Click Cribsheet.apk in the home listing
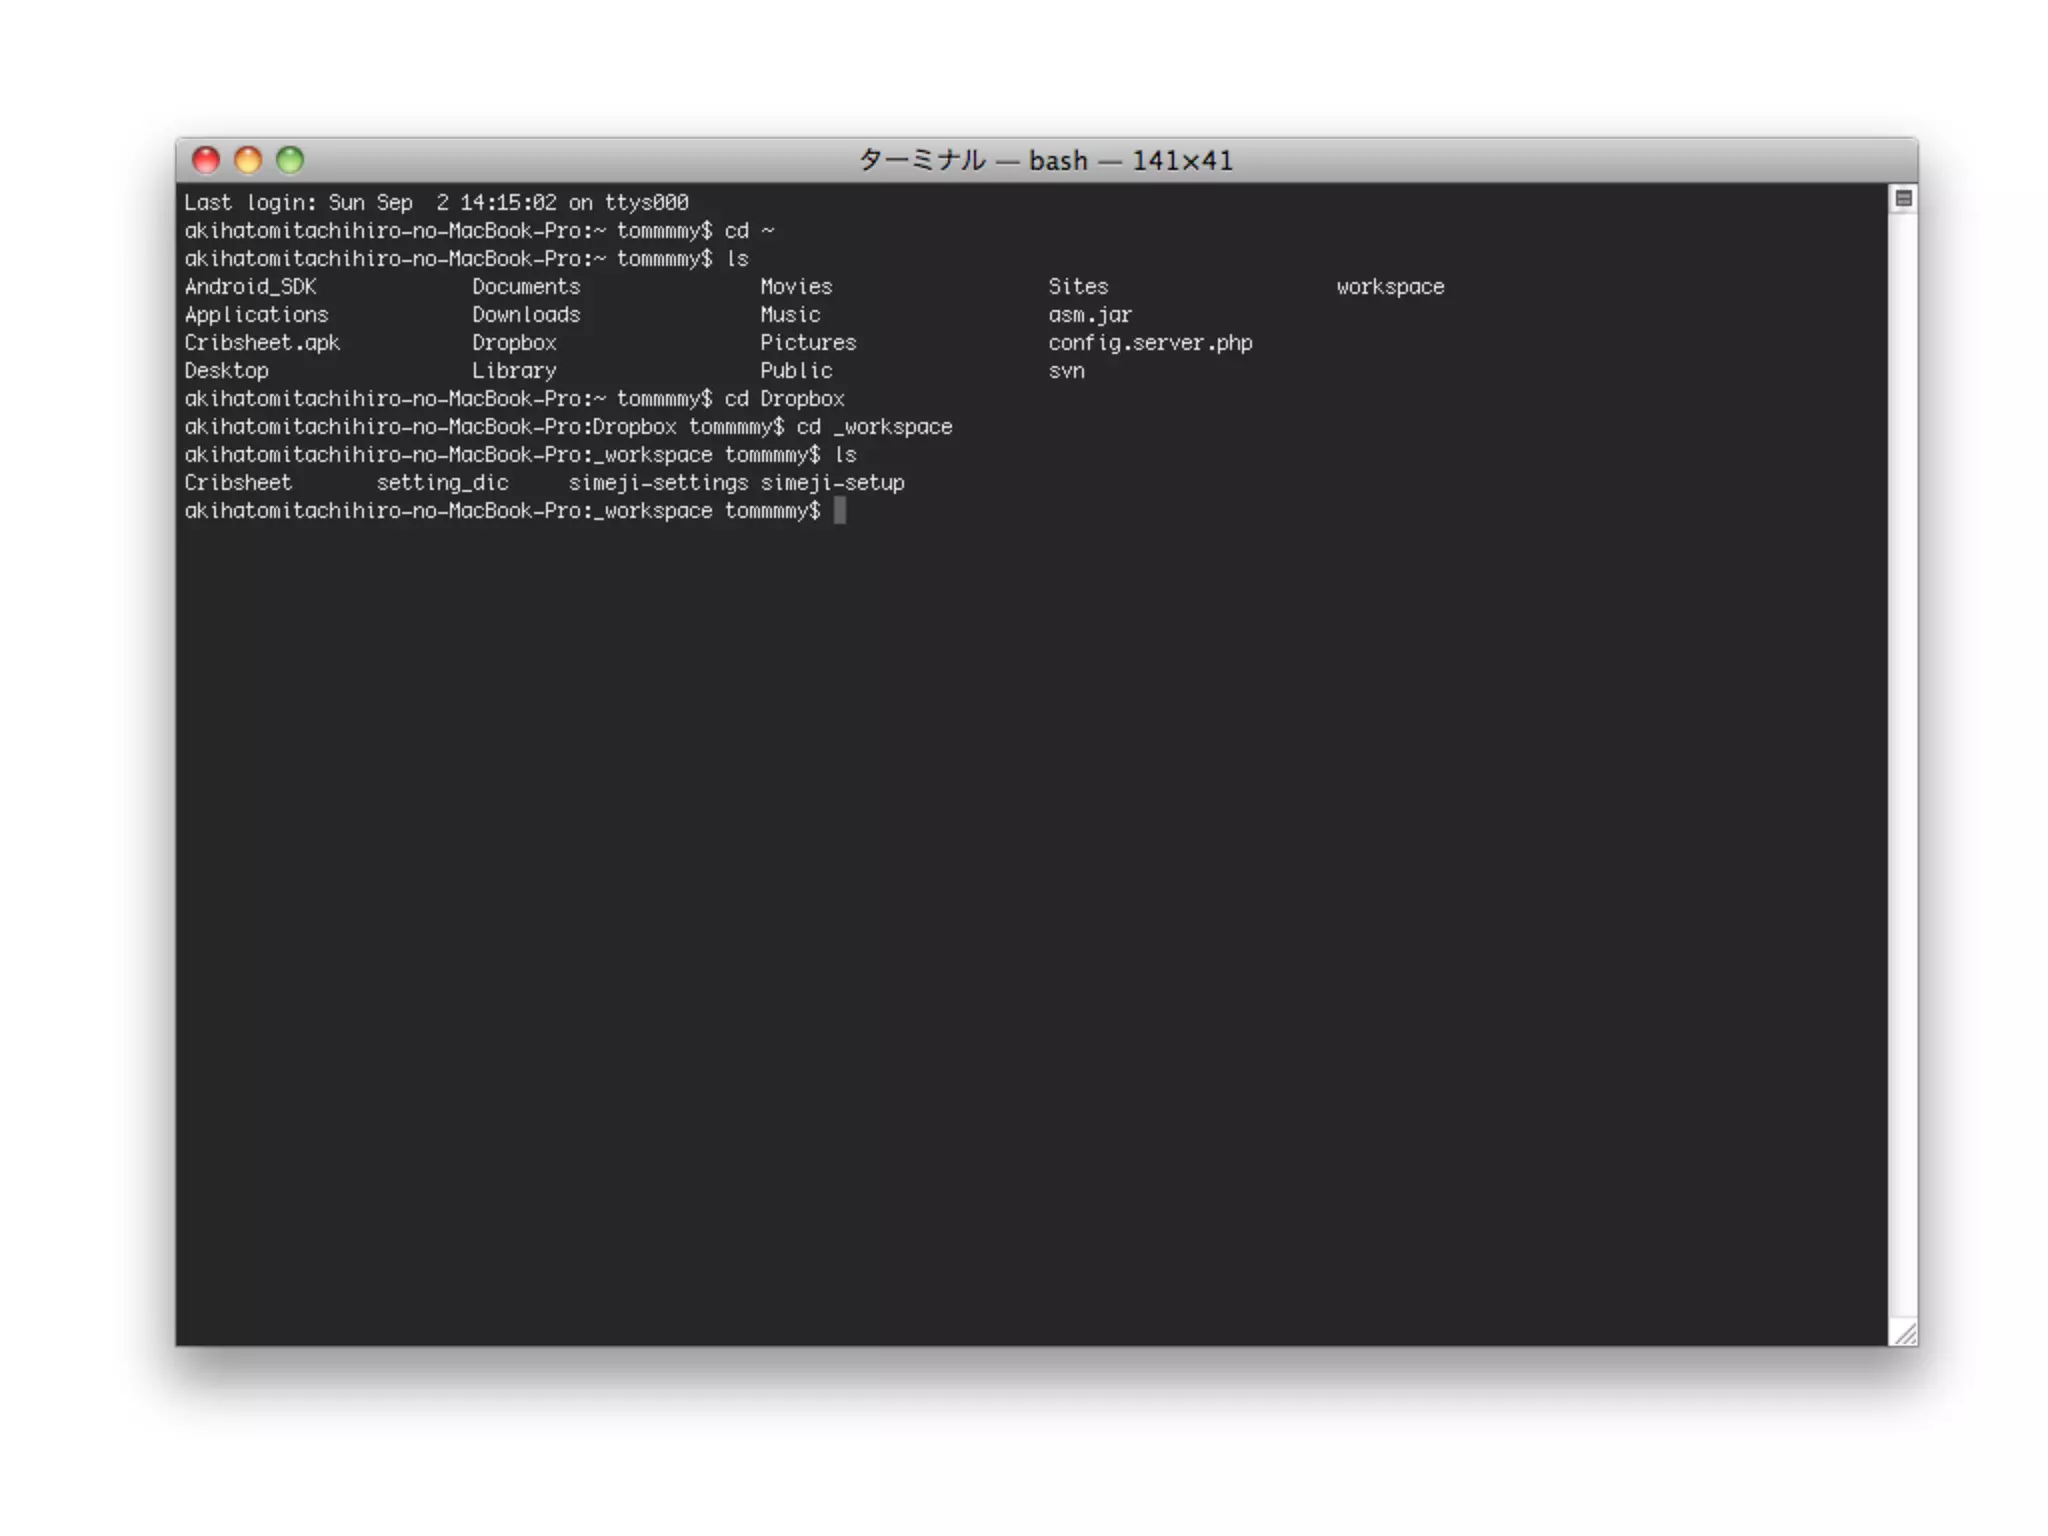Image resolution: width=2048 pixels, height=1536 pixels. click(x=262, y=343)
